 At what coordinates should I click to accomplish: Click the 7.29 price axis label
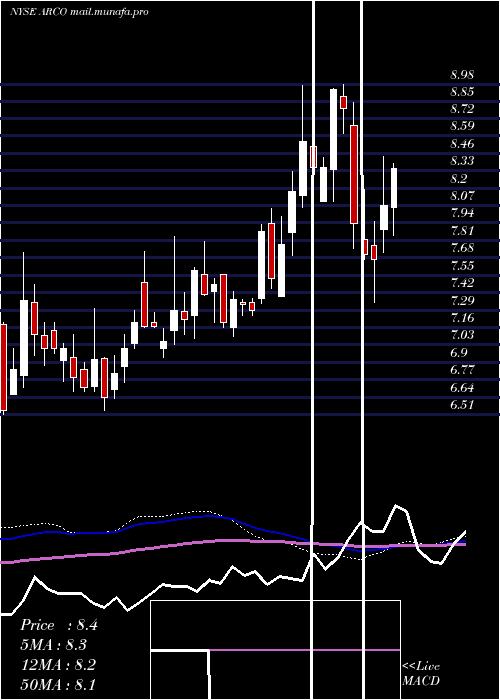462,300
